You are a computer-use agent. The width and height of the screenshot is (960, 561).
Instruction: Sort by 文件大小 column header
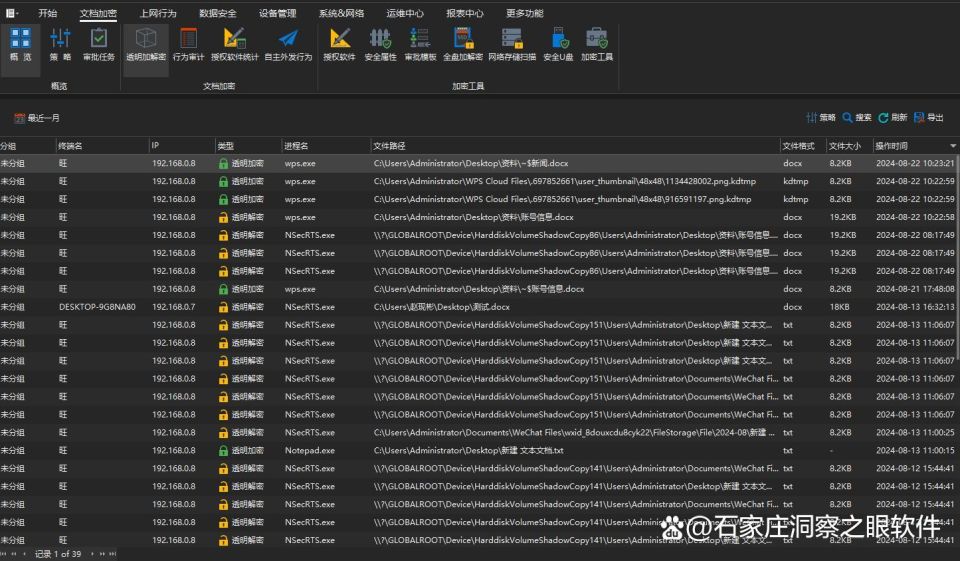[x=845, y=146]
